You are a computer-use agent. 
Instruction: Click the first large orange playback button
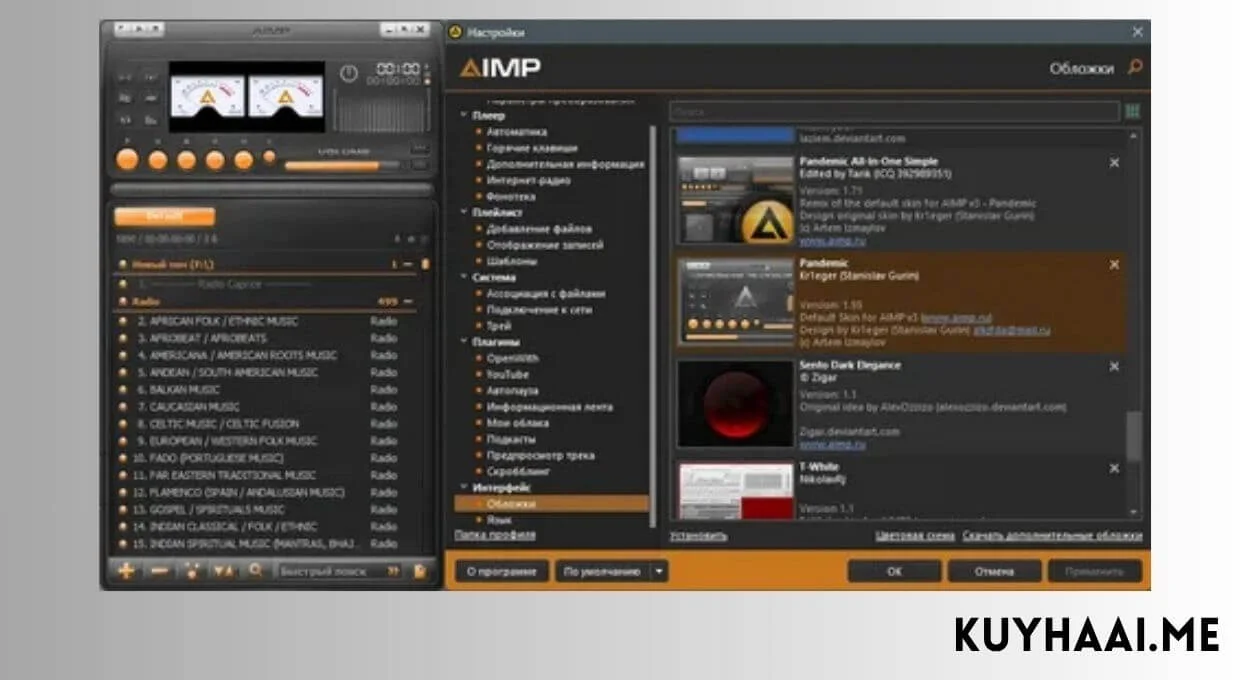tap(127, 160)
